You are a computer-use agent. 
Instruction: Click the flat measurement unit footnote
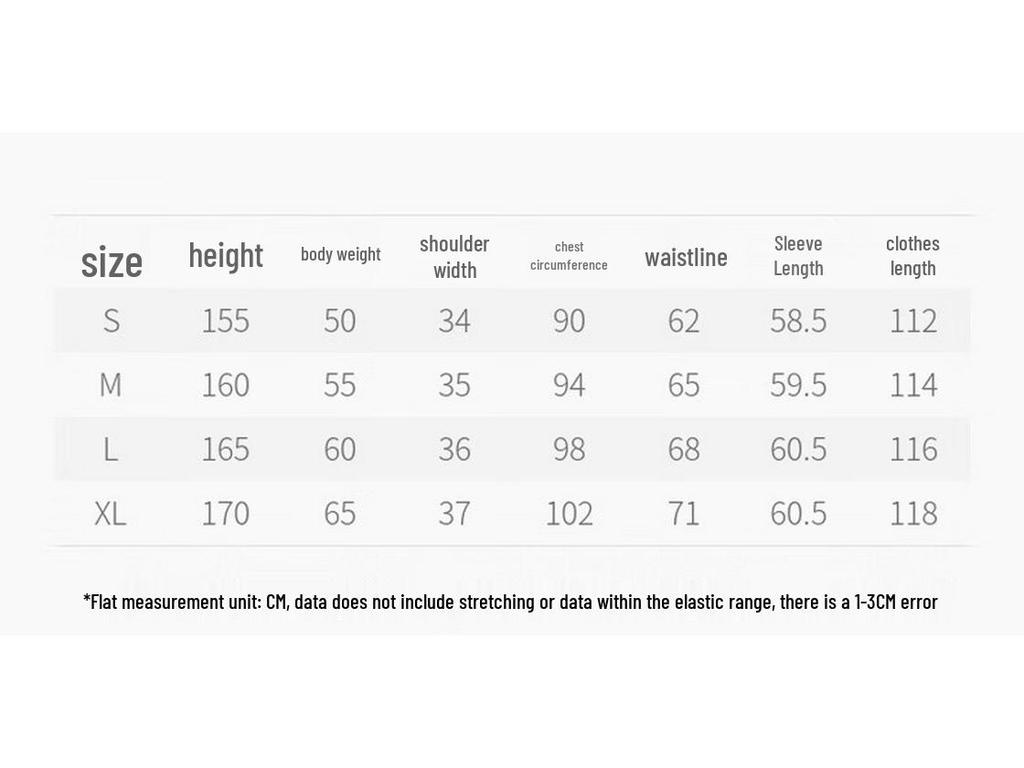(x=511, y=601)
